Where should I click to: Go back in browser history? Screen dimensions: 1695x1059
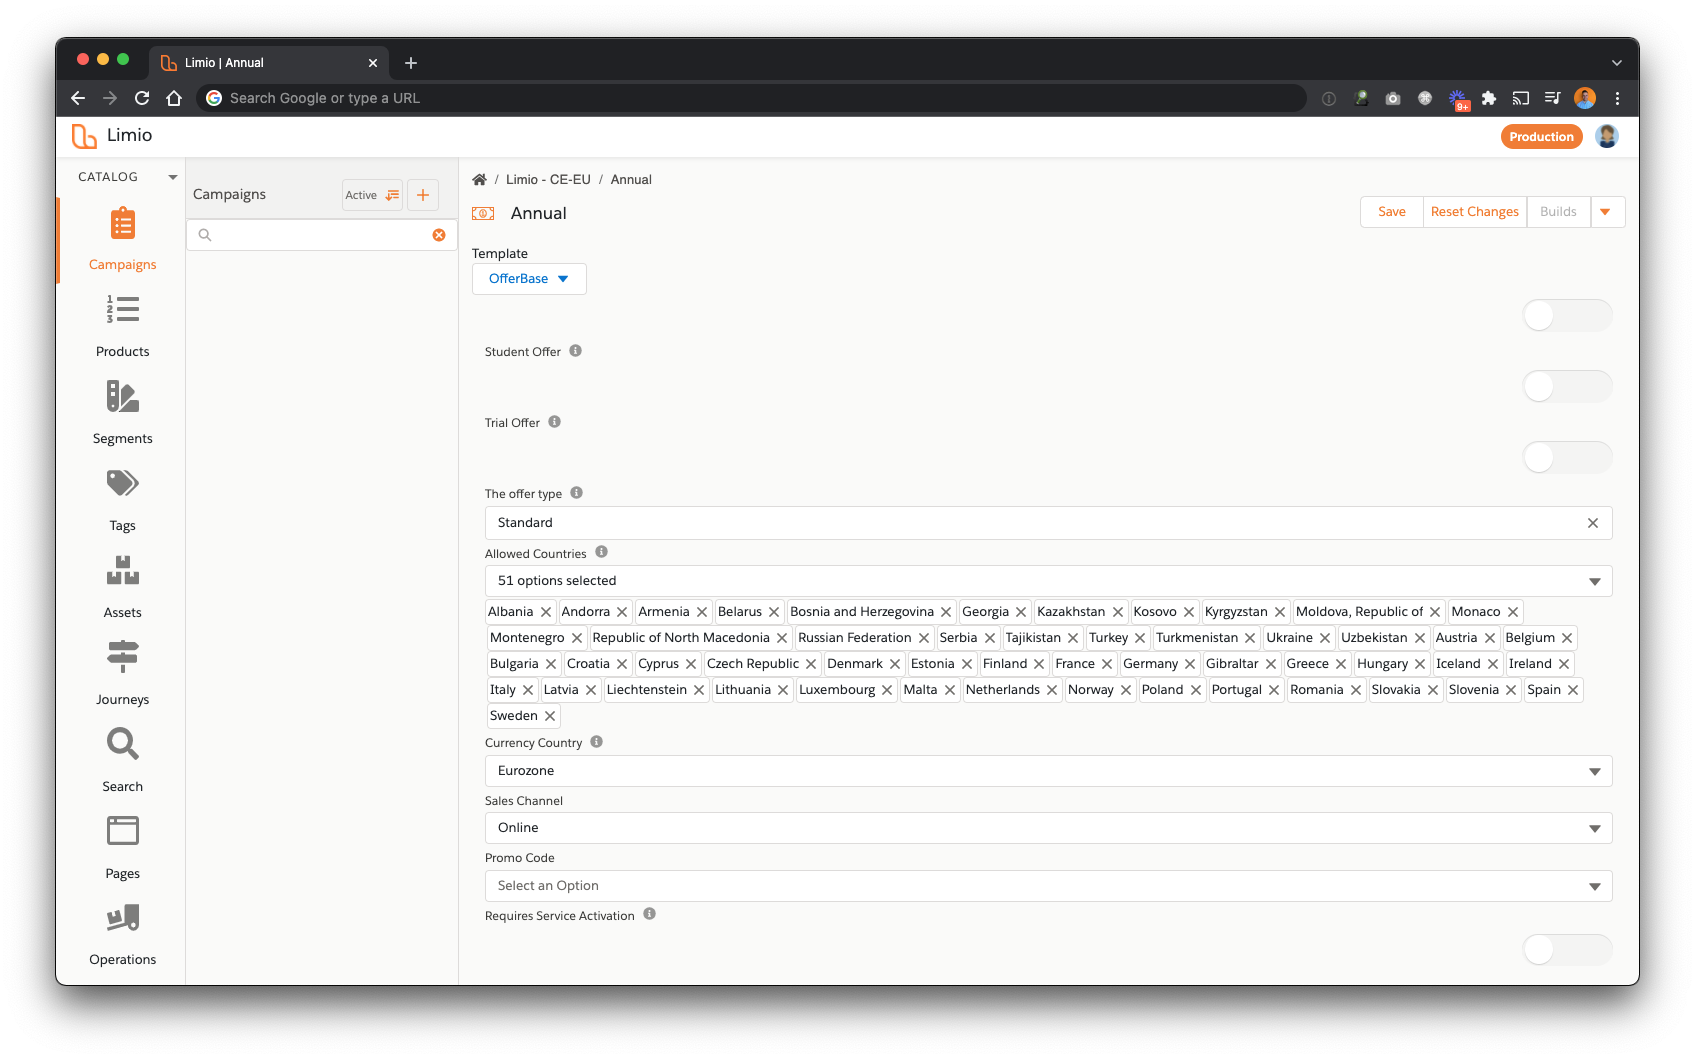tap(78, 98)
